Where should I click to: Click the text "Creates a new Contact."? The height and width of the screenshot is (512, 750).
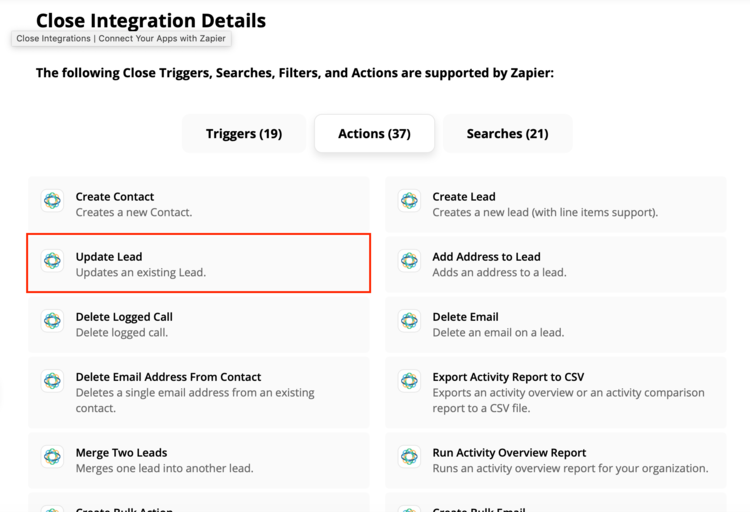click(134, 212)
